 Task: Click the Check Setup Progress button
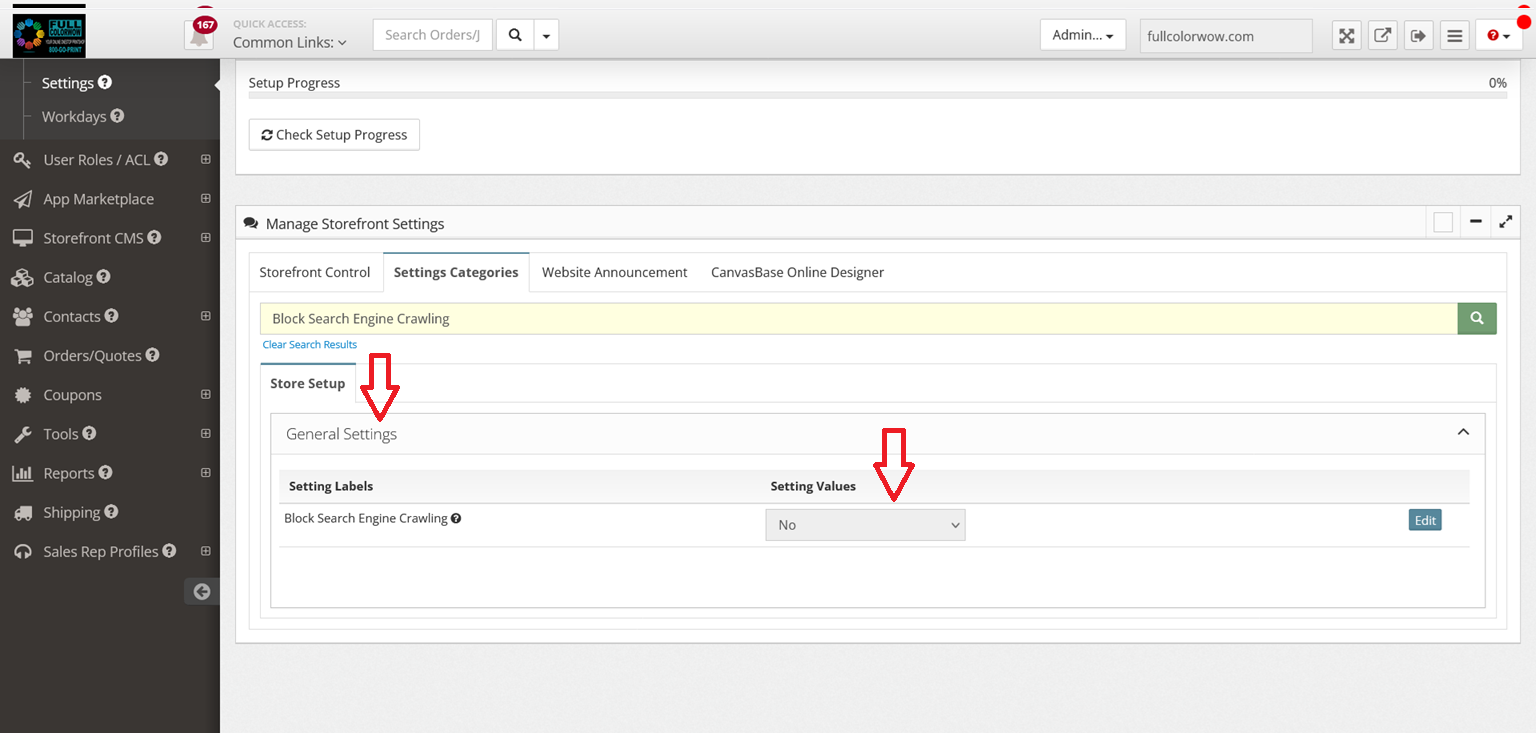(334, 135)
